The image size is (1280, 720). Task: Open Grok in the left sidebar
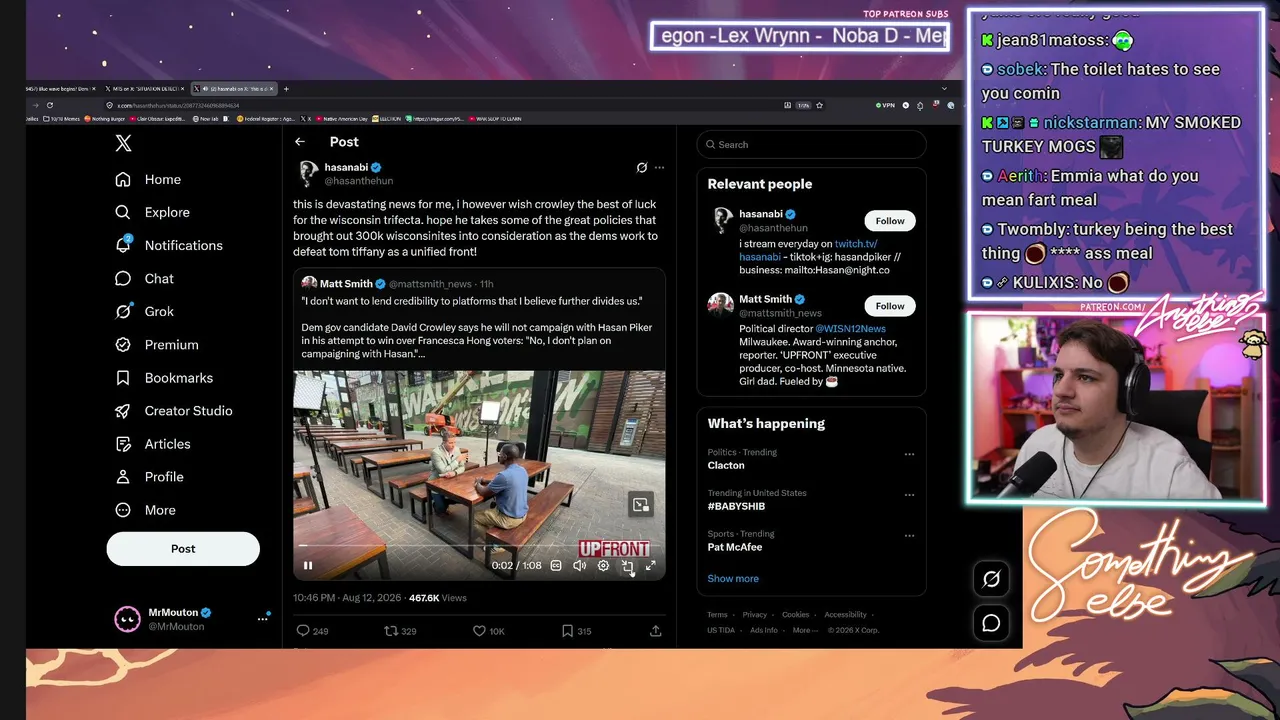(144, 311)
